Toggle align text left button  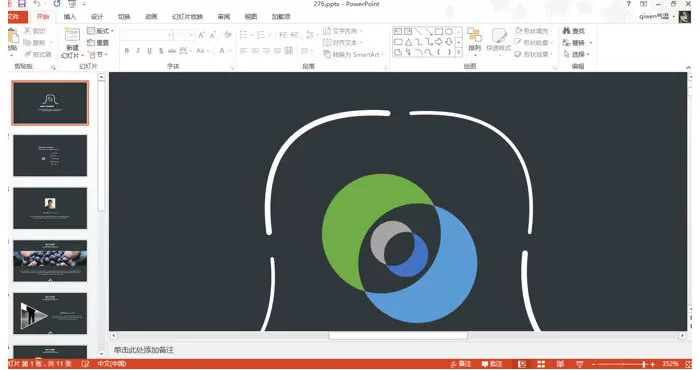(x=244, y=51)
